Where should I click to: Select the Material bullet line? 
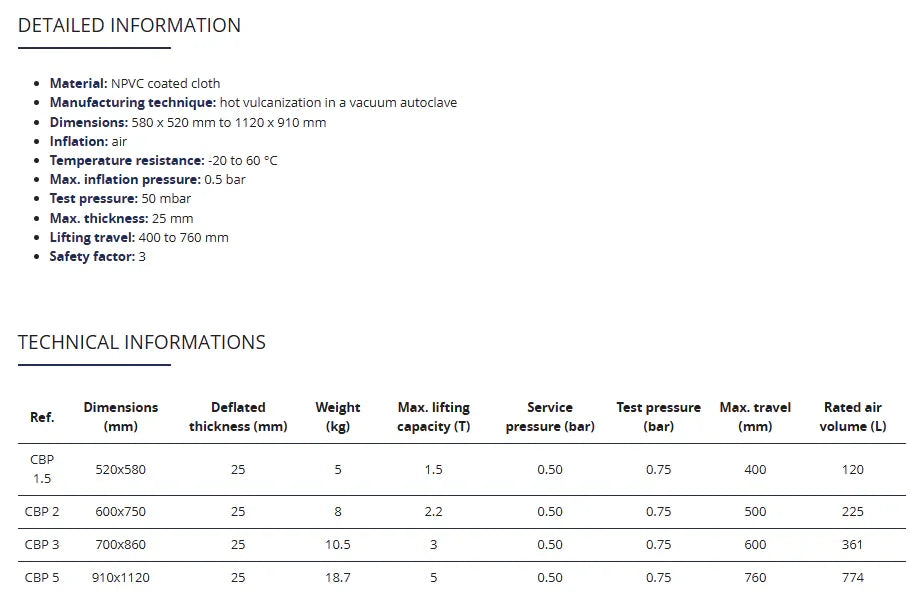pyautogui.click(x=135, y=84)
